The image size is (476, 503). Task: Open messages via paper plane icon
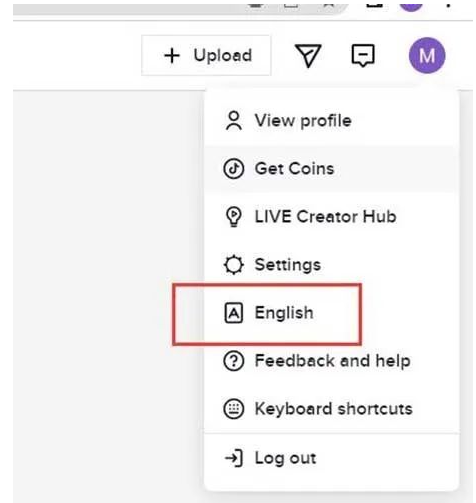308,55
